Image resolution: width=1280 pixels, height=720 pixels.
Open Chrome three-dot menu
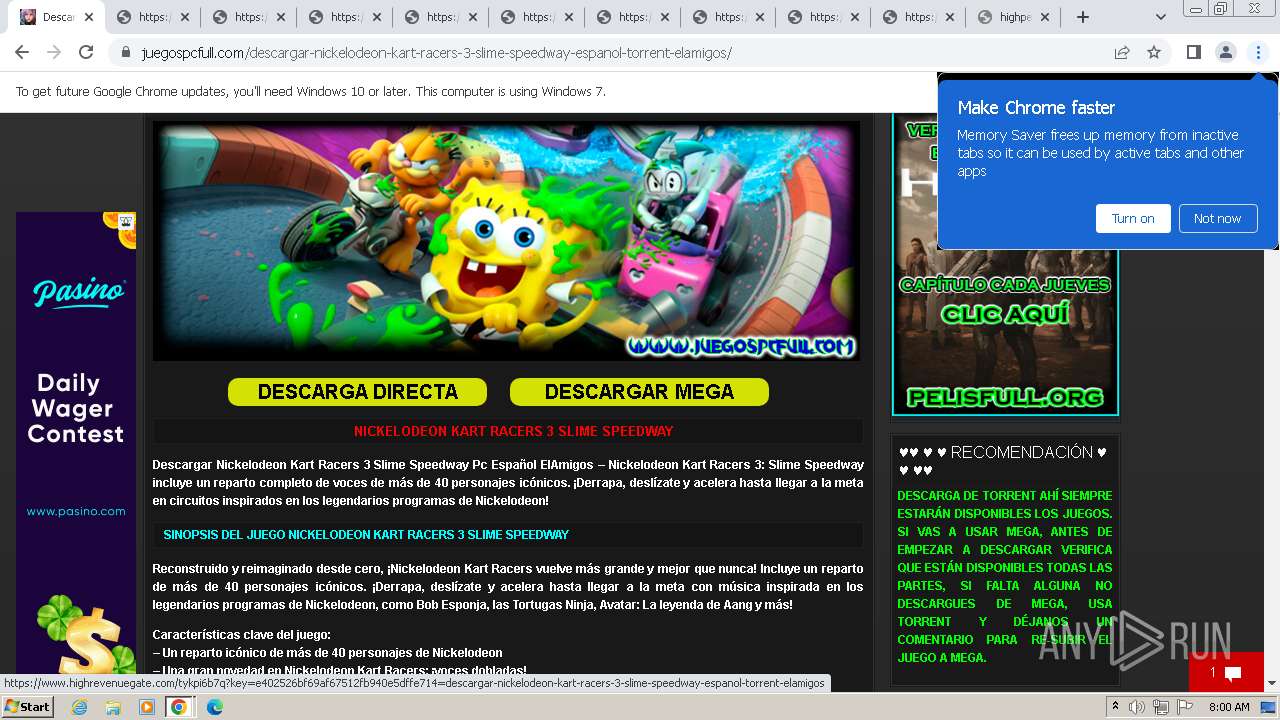(x=1258, y=52)
